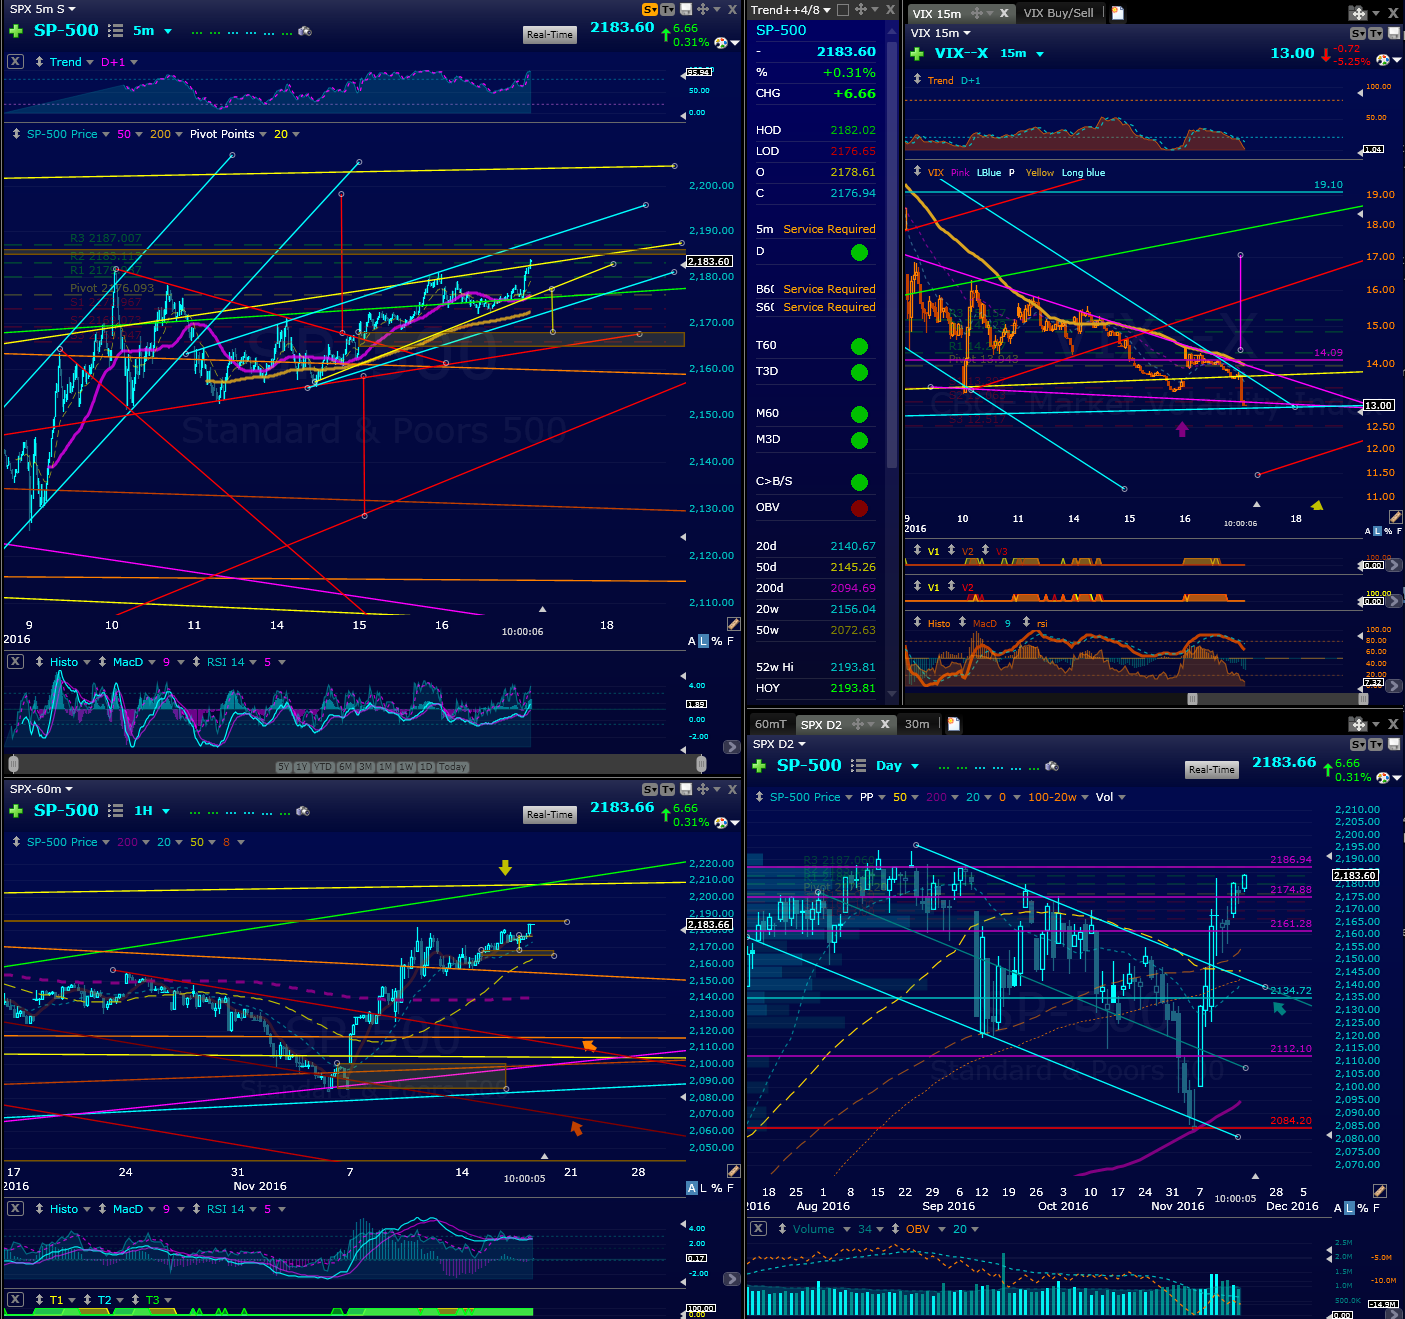Image resolution: width=1405 pixels, height=1319 pixels.
Task: Click the right handle of SPX 5m range slider
Action: point(701,764)
